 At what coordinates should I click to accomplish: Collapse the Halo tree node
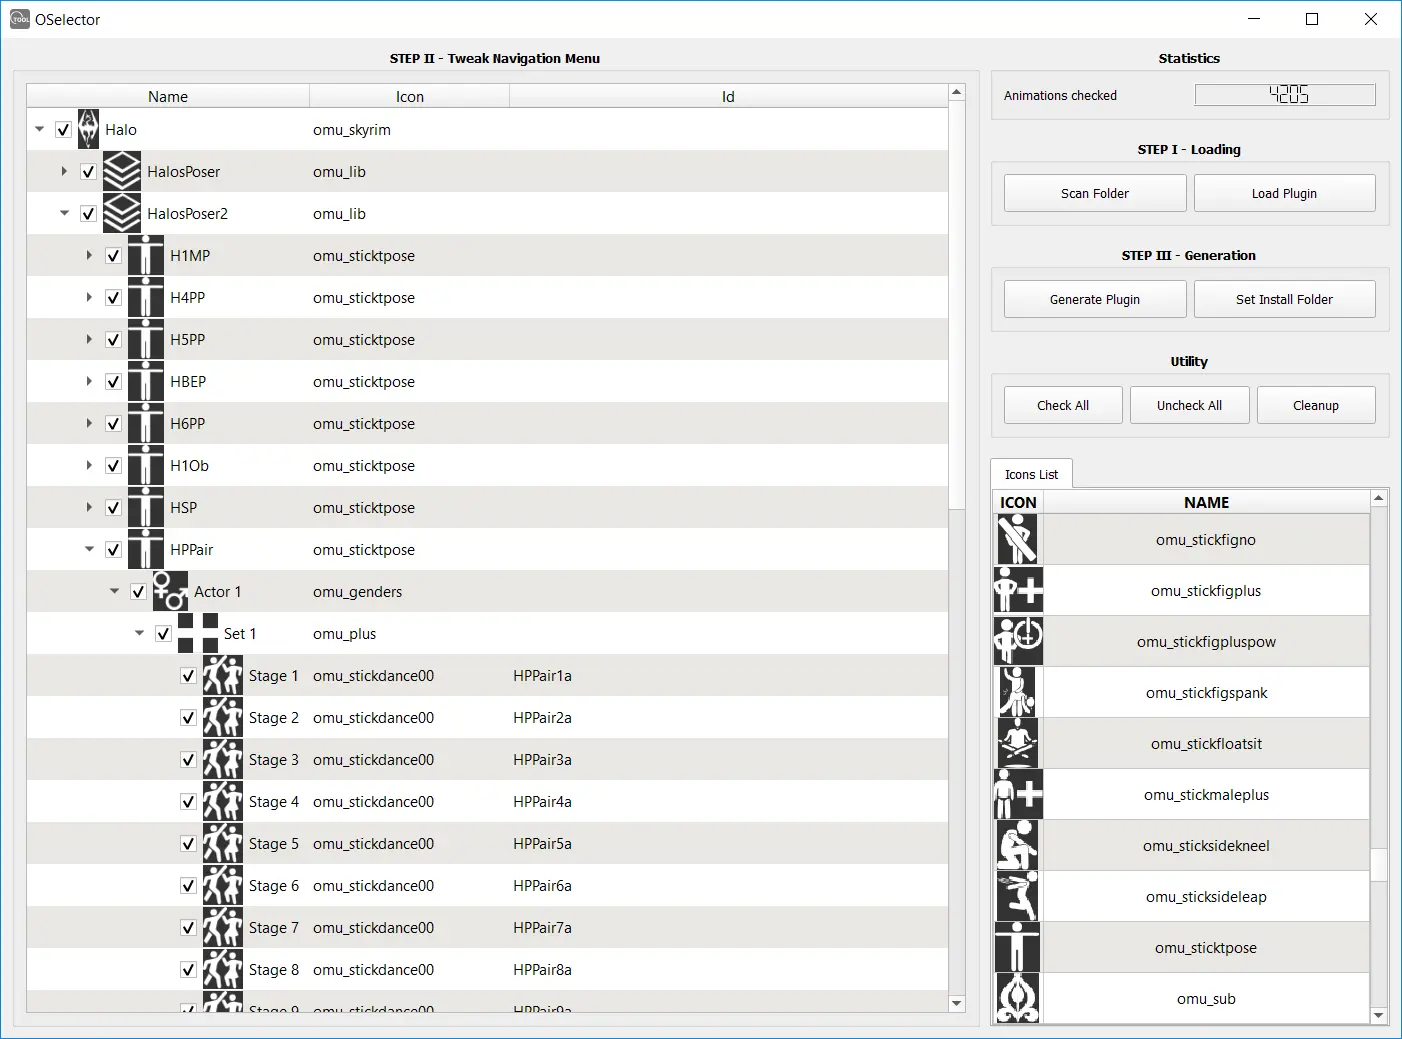tap(39, 130)
